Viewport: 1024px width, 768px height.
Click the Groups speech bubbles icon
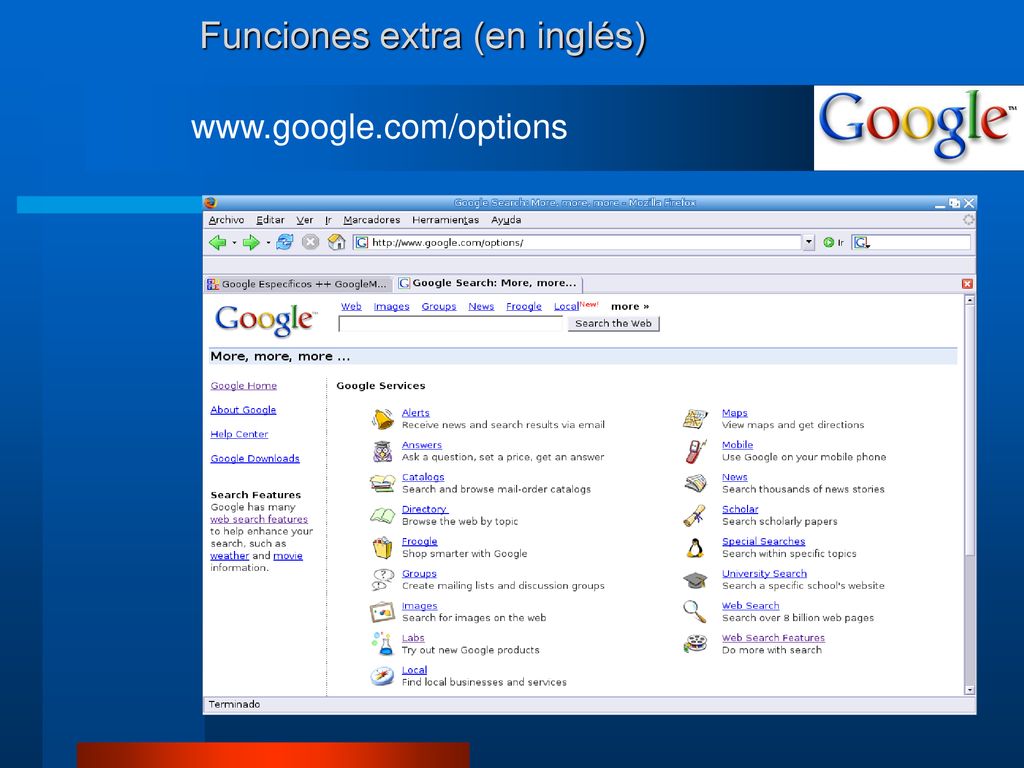[x=383, y=580]
